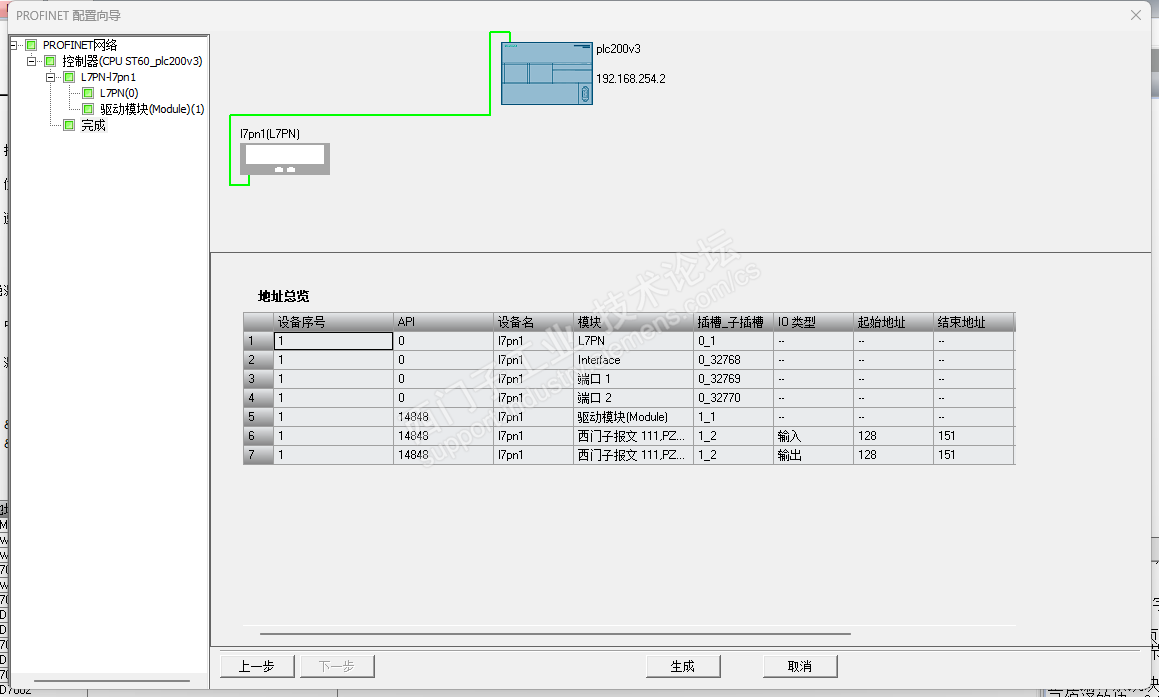
Task: Click the green icon beside 完成
Action: click(69, 125)
